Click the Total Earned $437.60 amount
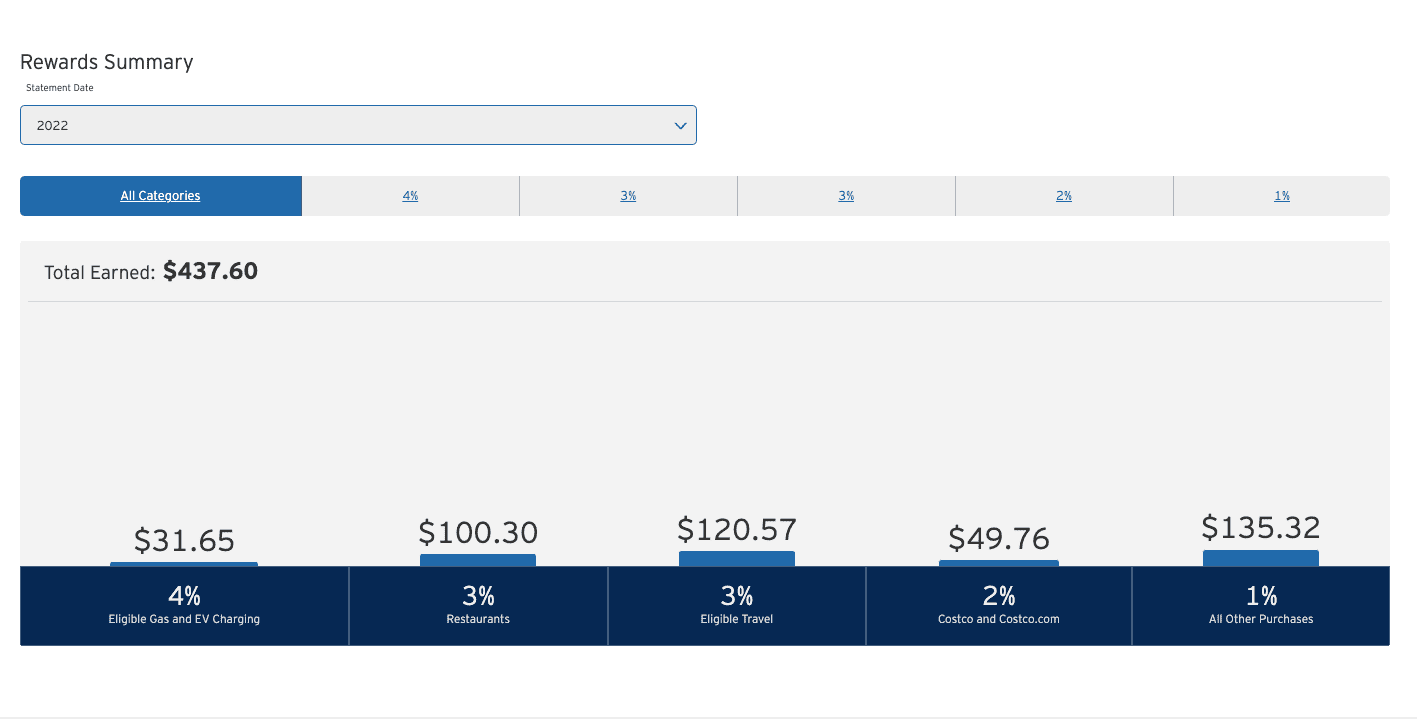 tap(210, 271)
